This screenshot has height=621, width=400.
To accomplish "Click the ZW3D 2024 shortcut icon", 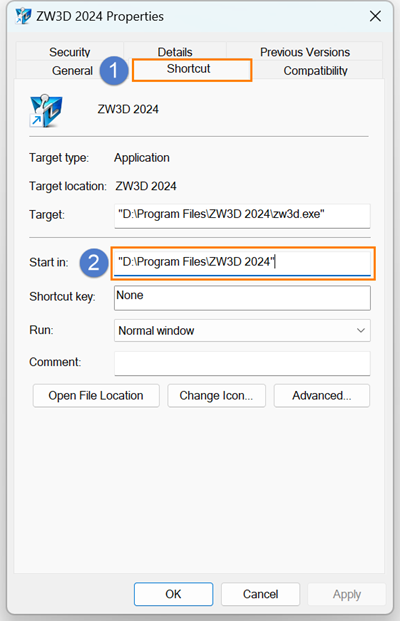I will point(46,111).
